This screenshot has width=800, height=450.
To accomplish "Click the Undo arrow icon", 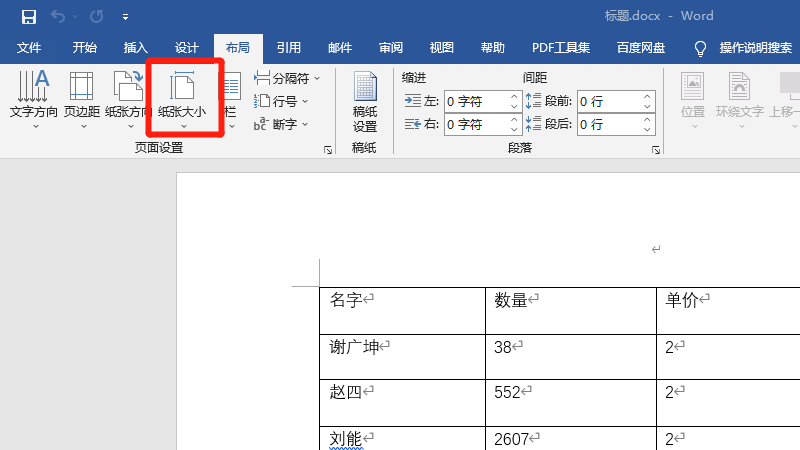I will [59, 16].
